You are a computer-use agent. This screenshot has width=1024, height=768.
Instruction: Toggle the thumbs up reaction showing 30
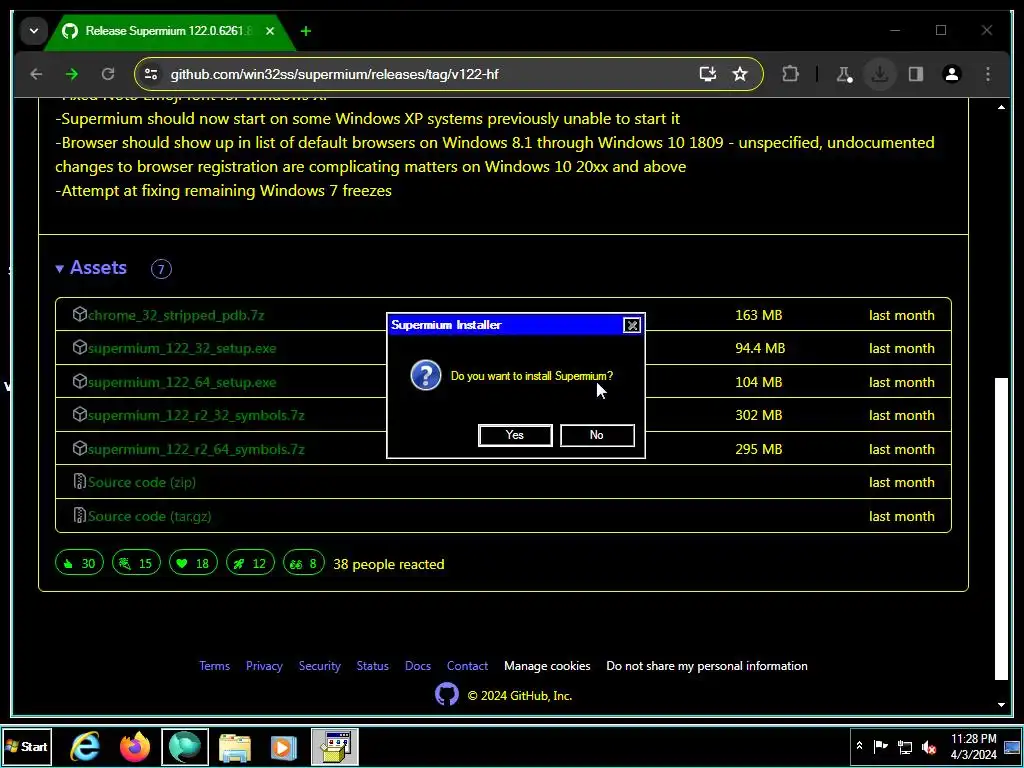(x=80, y=563)
